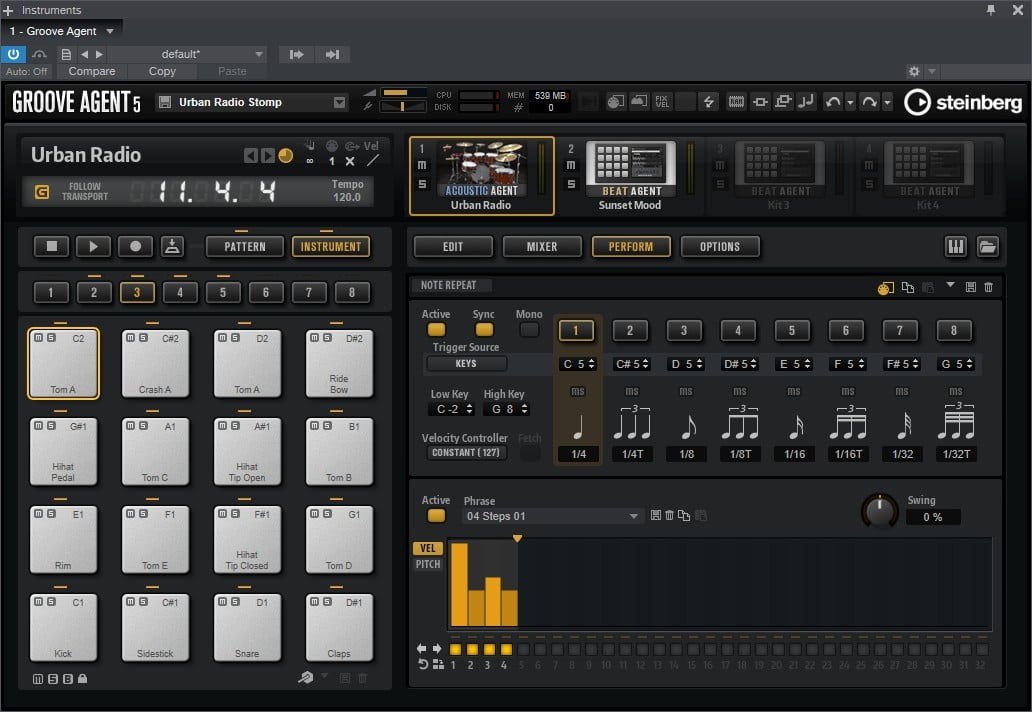The width and height of the screenshot is (1032, 712).
Task: Copy the phrase with the copy icon
Action: point(684,515)
